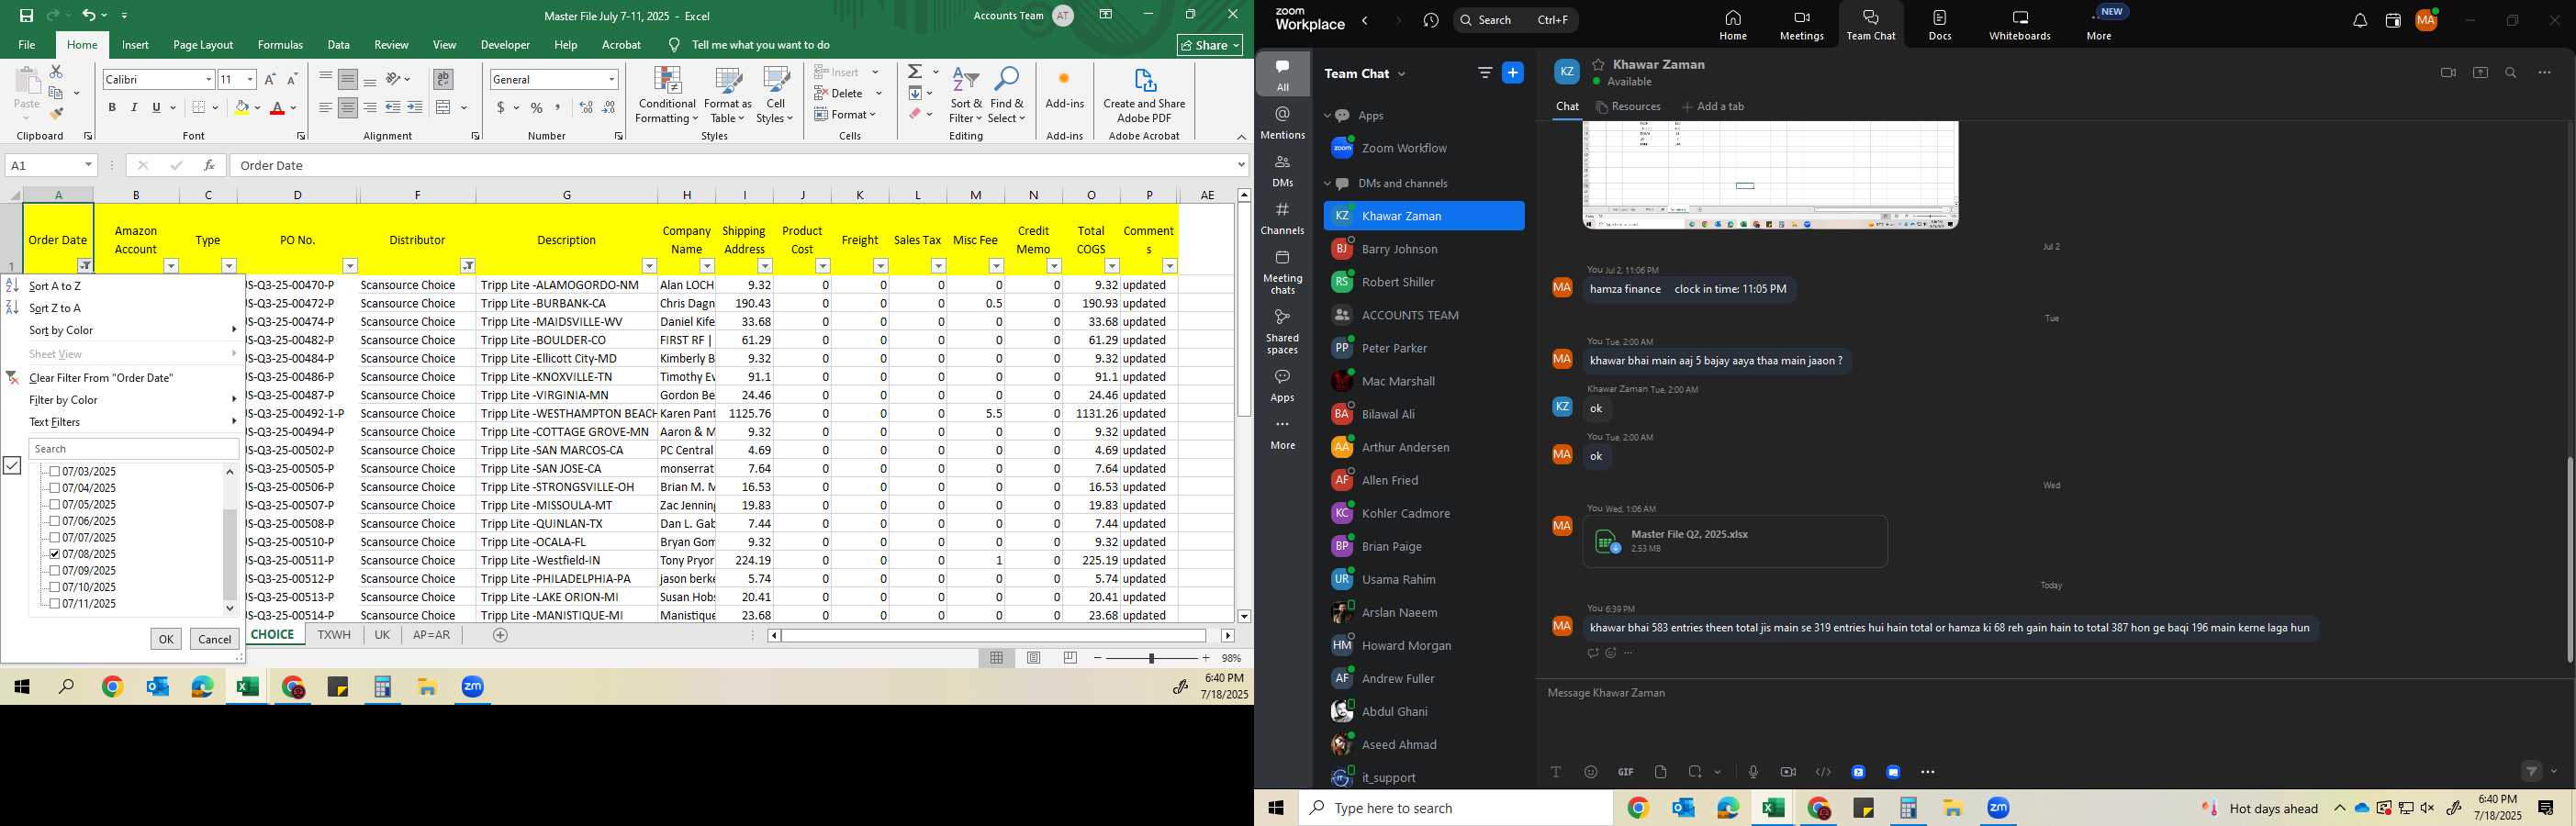This screenshot has height=826, width=2576.
Task: Check the 07/05/2025 filter box
Action: (55, 504)
